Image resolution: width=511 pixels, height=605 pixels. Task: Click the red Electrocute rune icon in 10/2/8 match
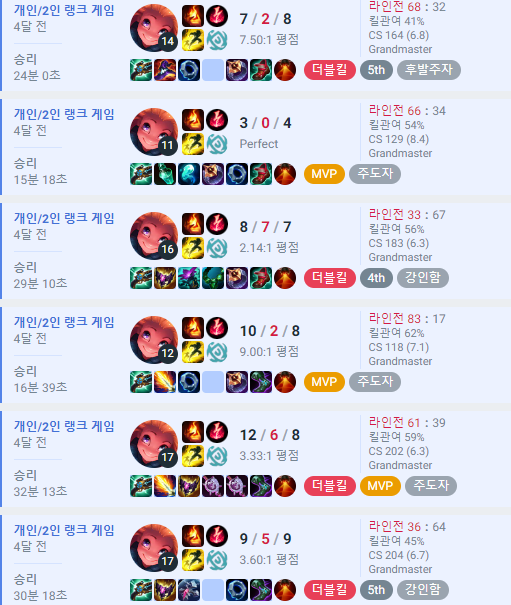point(217,328)
